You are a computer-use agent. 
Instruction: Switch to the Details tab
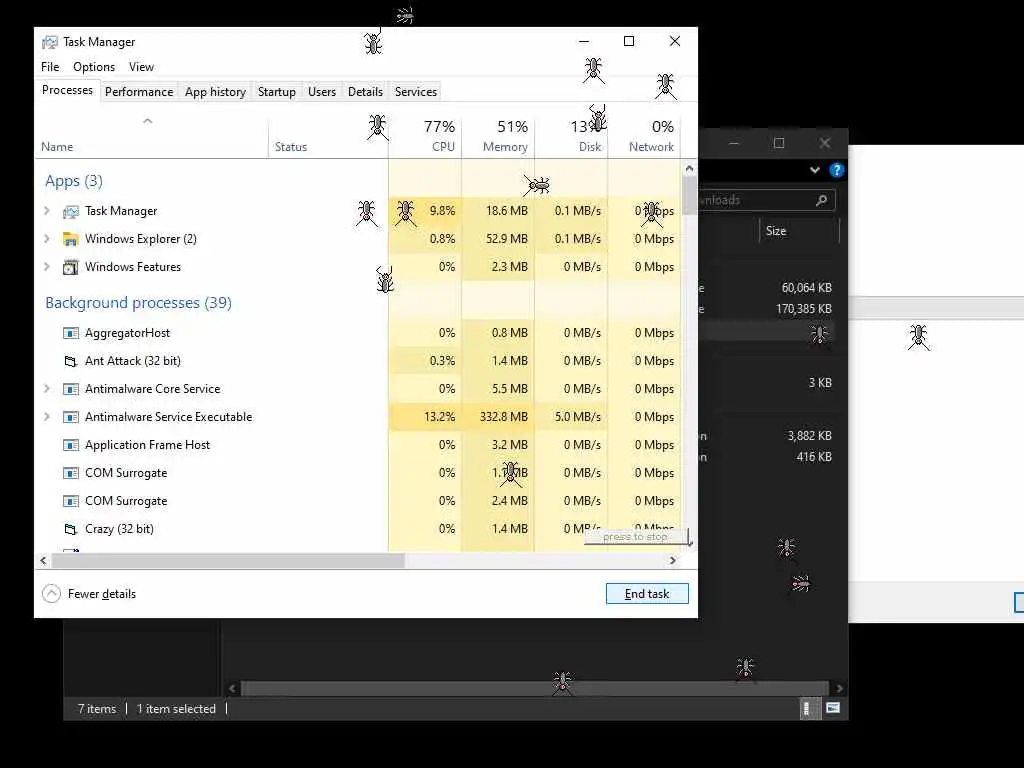365,92
